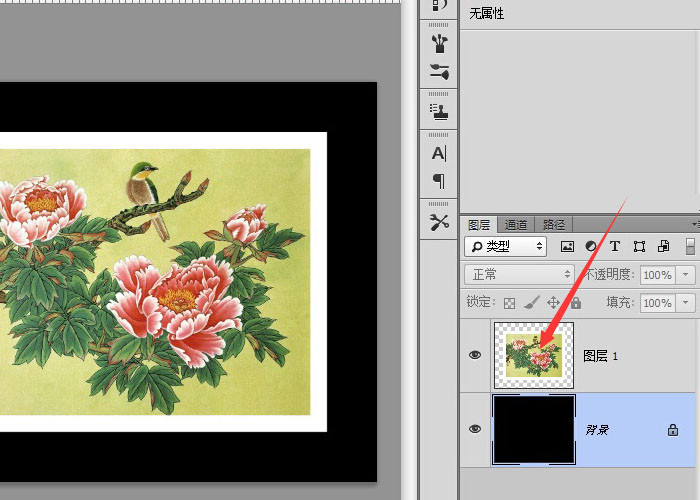Toggle lock all padlock beside 锁定
Image resolution: width=700 pixels, height=500 pixels.
coord(576,303)
